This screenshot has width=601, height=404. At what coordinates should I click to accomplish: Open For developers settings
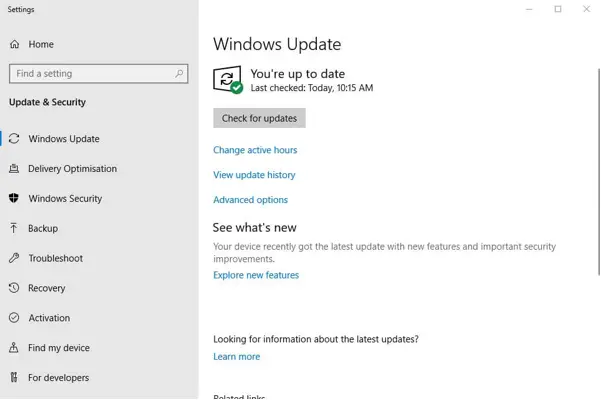(x=58, y=378)
